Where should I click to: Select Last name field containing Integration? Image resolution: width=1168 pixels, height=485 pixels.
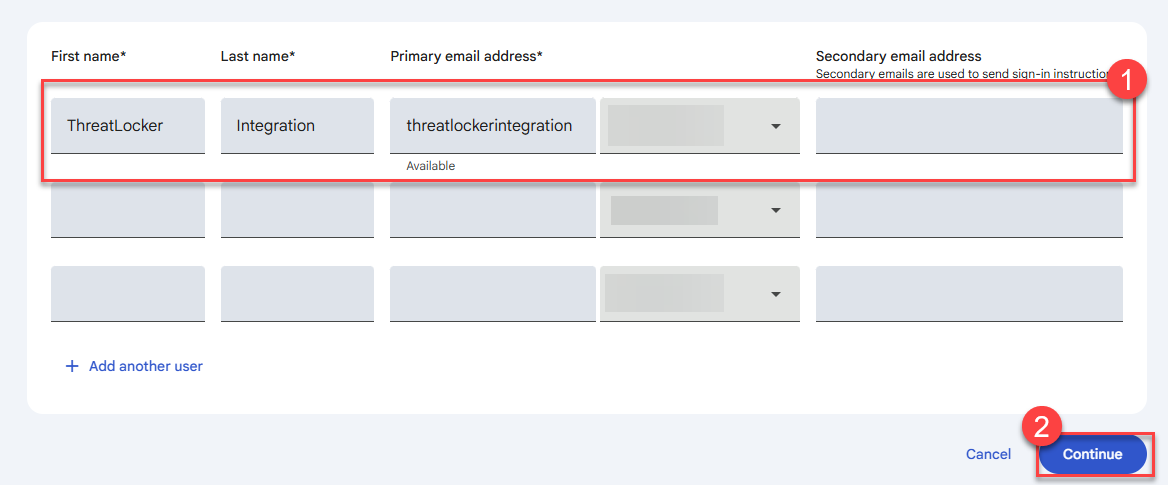tap(297, 126)
